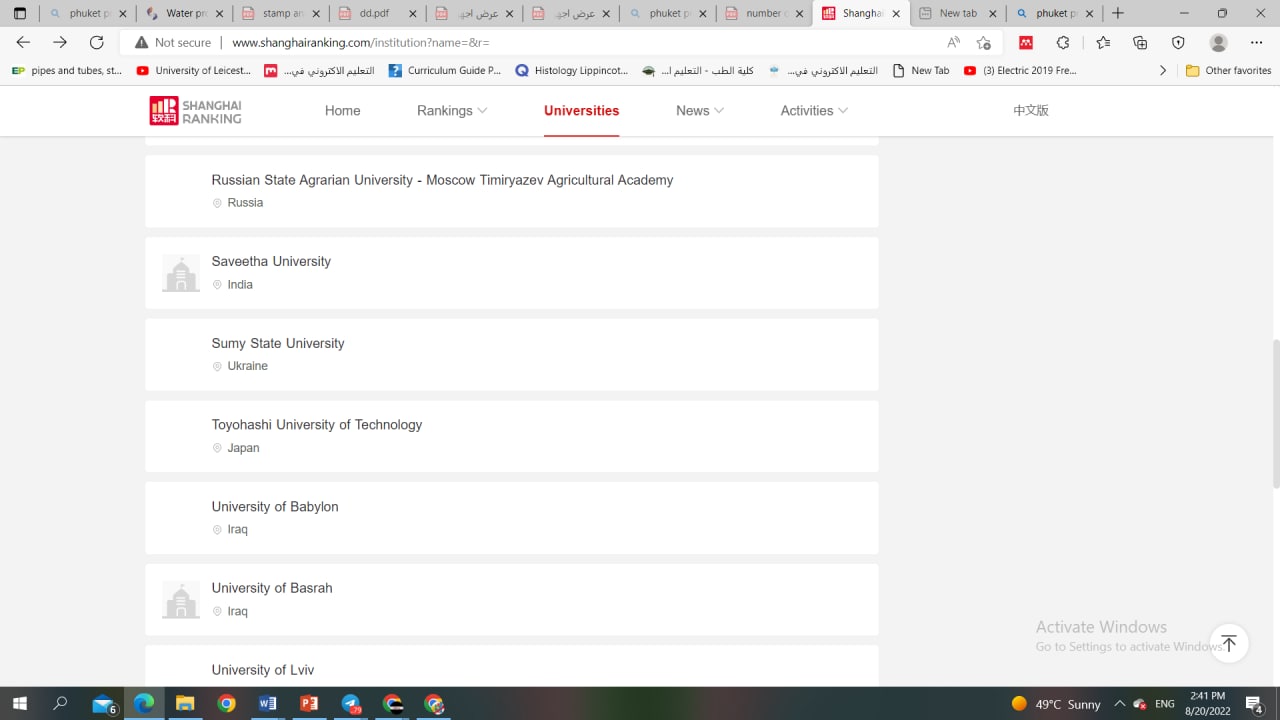Image resolution: width=1280 pixels, height=720 pixels.
Task: Go to the Home menu item
Action: coord(342,111)
